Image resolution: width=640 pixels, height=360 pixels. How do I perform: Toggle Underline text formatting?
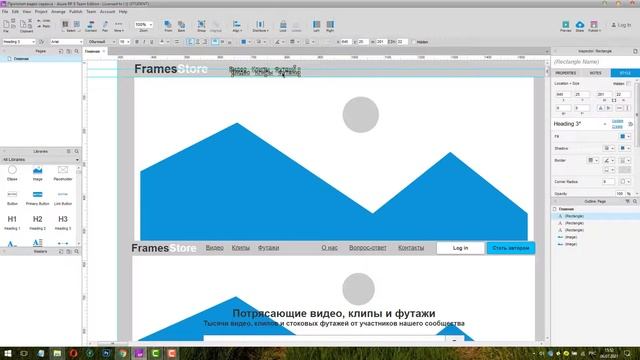151,42
